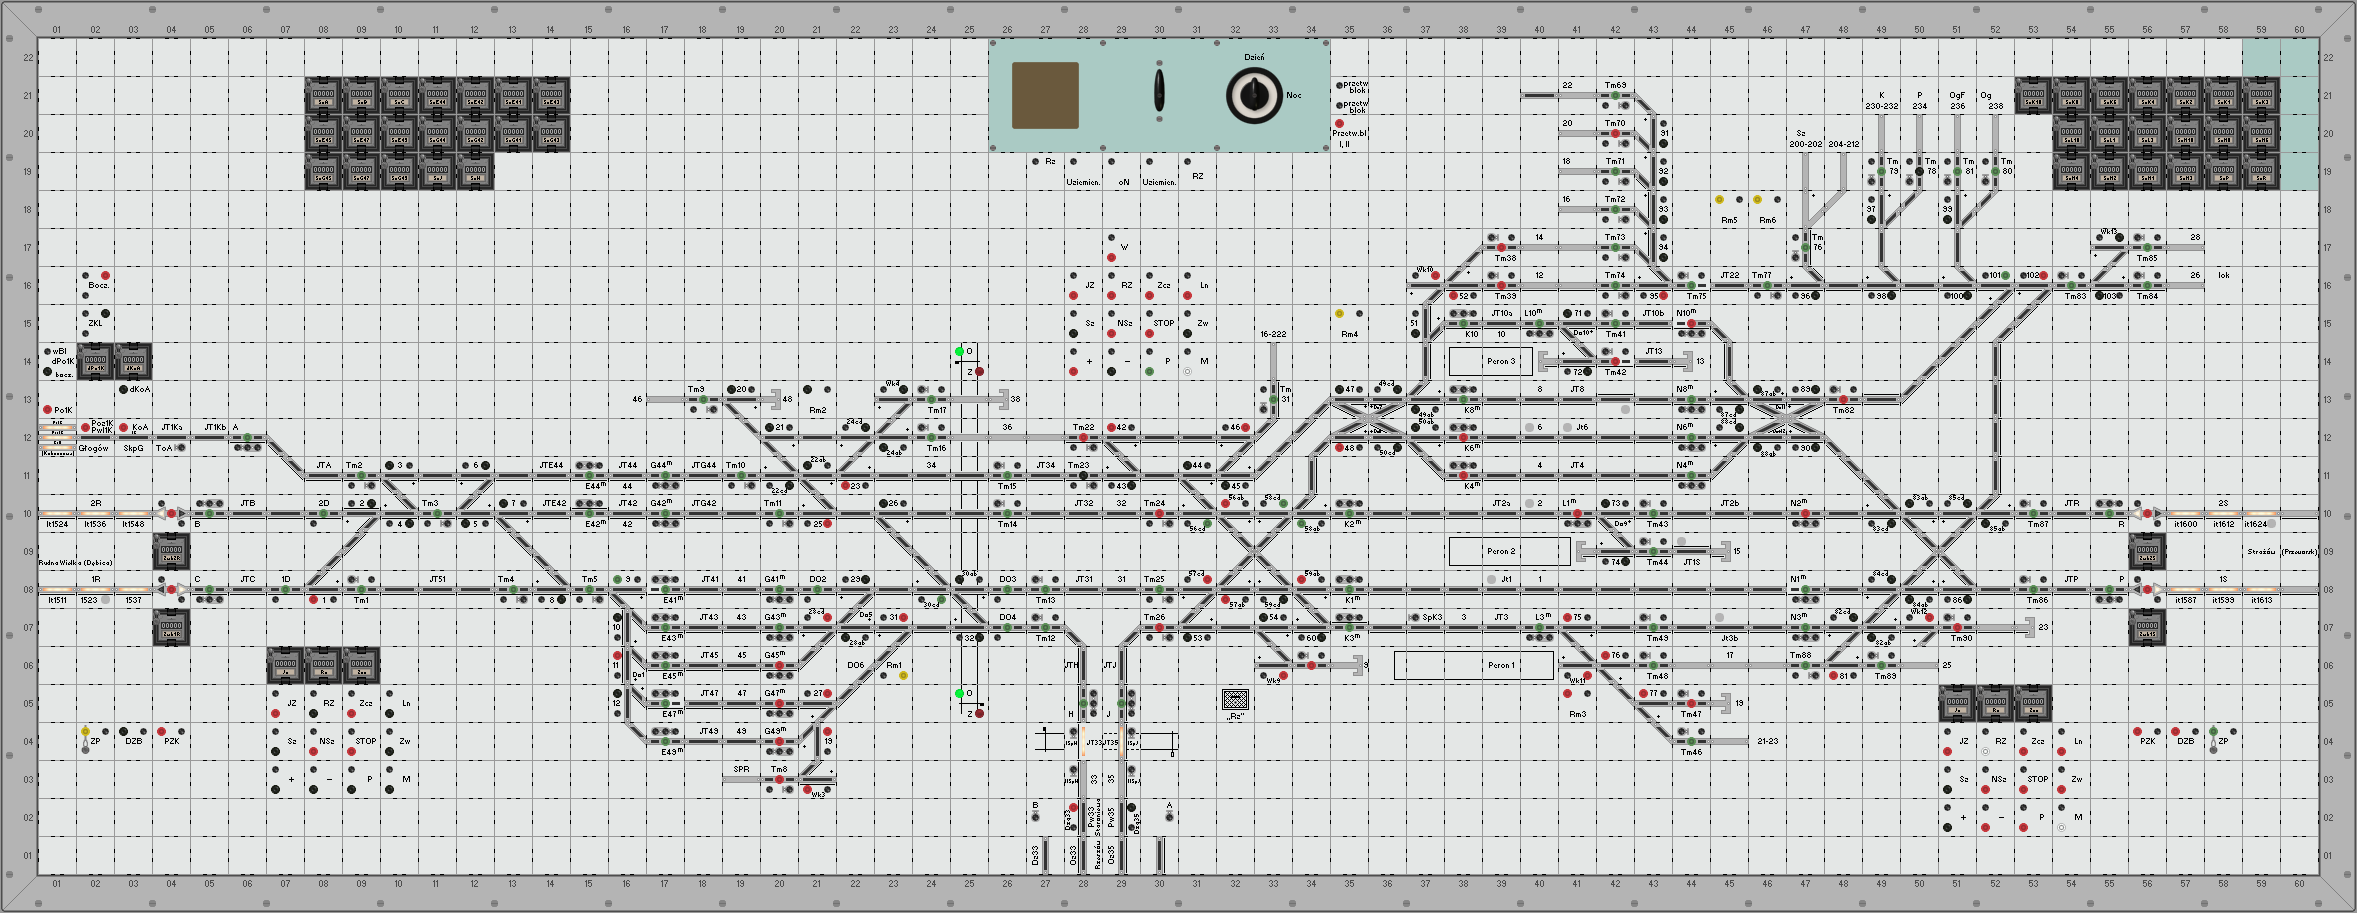Click the dKoA counter module

coord(133,361)
